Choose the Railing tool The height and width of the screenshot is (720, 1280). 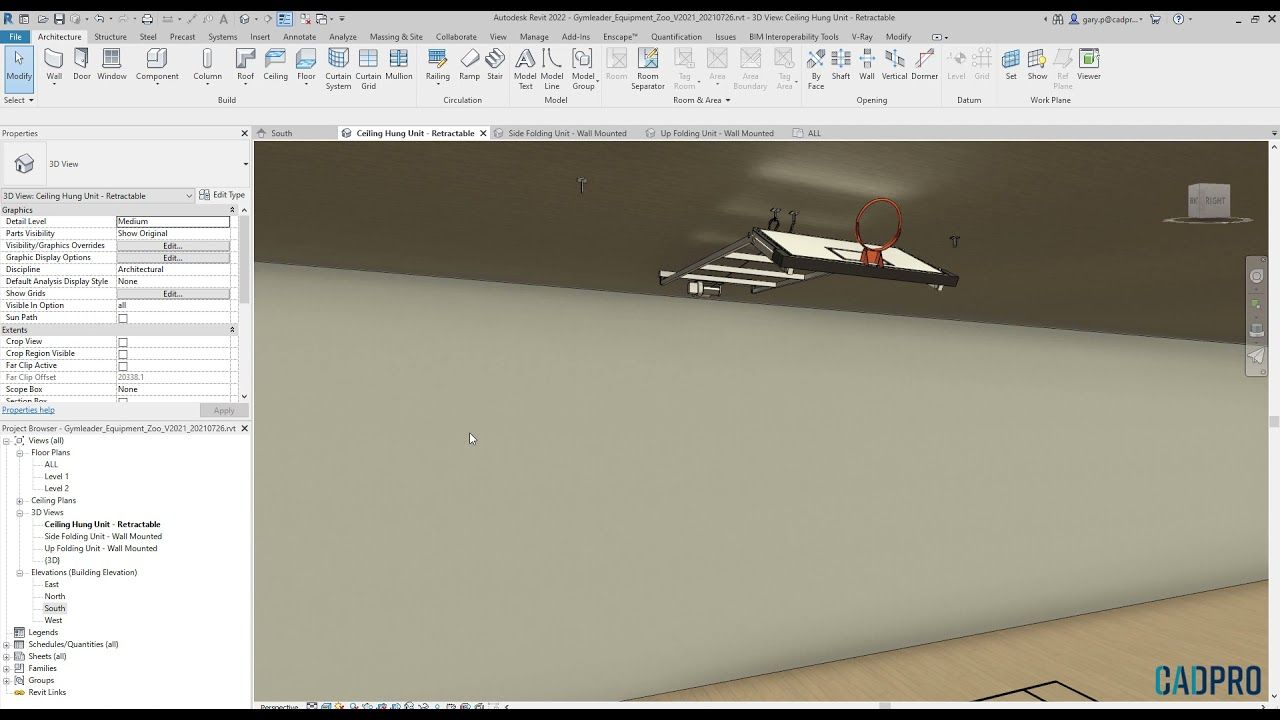pyautogui.click(x=438, y=65)
